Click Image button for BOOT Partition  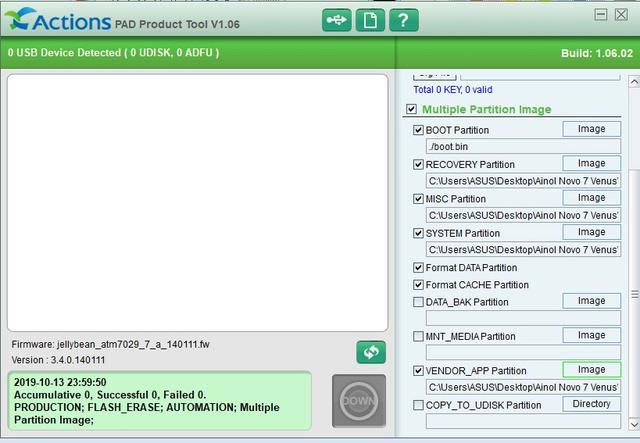(x=591, y=129)
